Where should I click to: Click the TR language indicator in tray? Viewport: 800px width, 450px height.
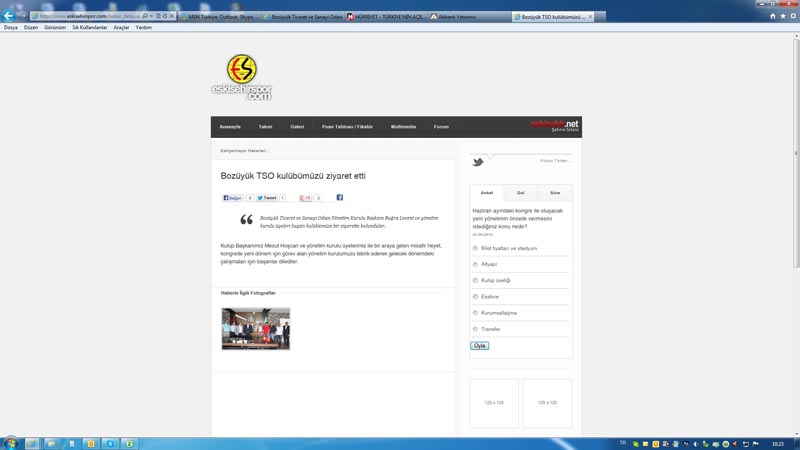point(622,443)
